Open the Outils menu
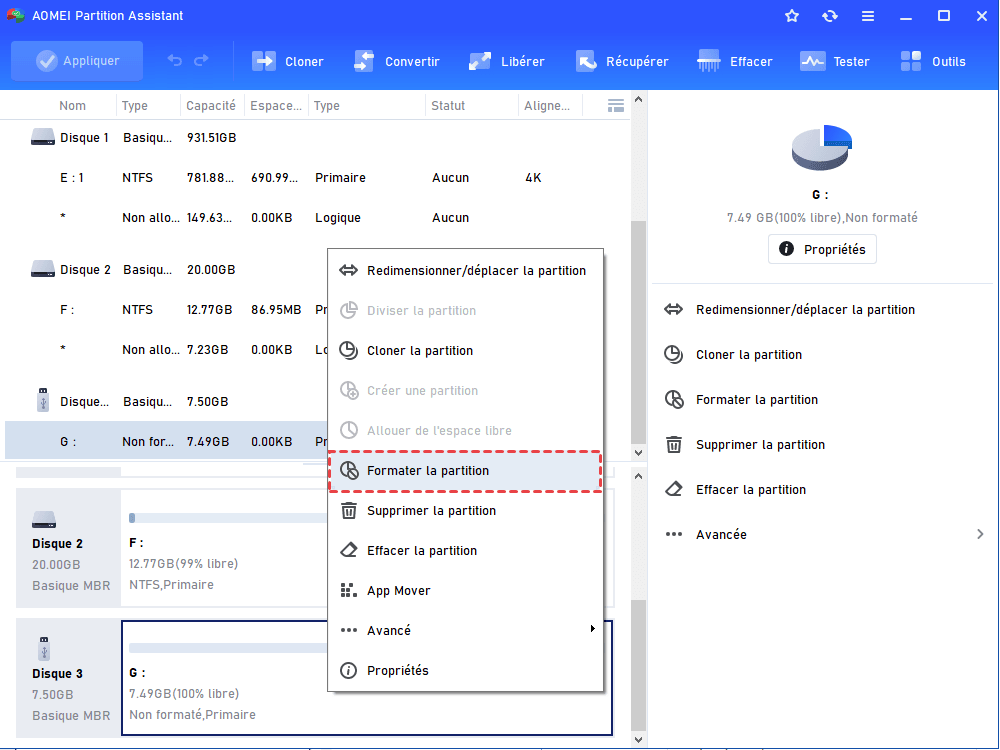 tap(933, 61)
